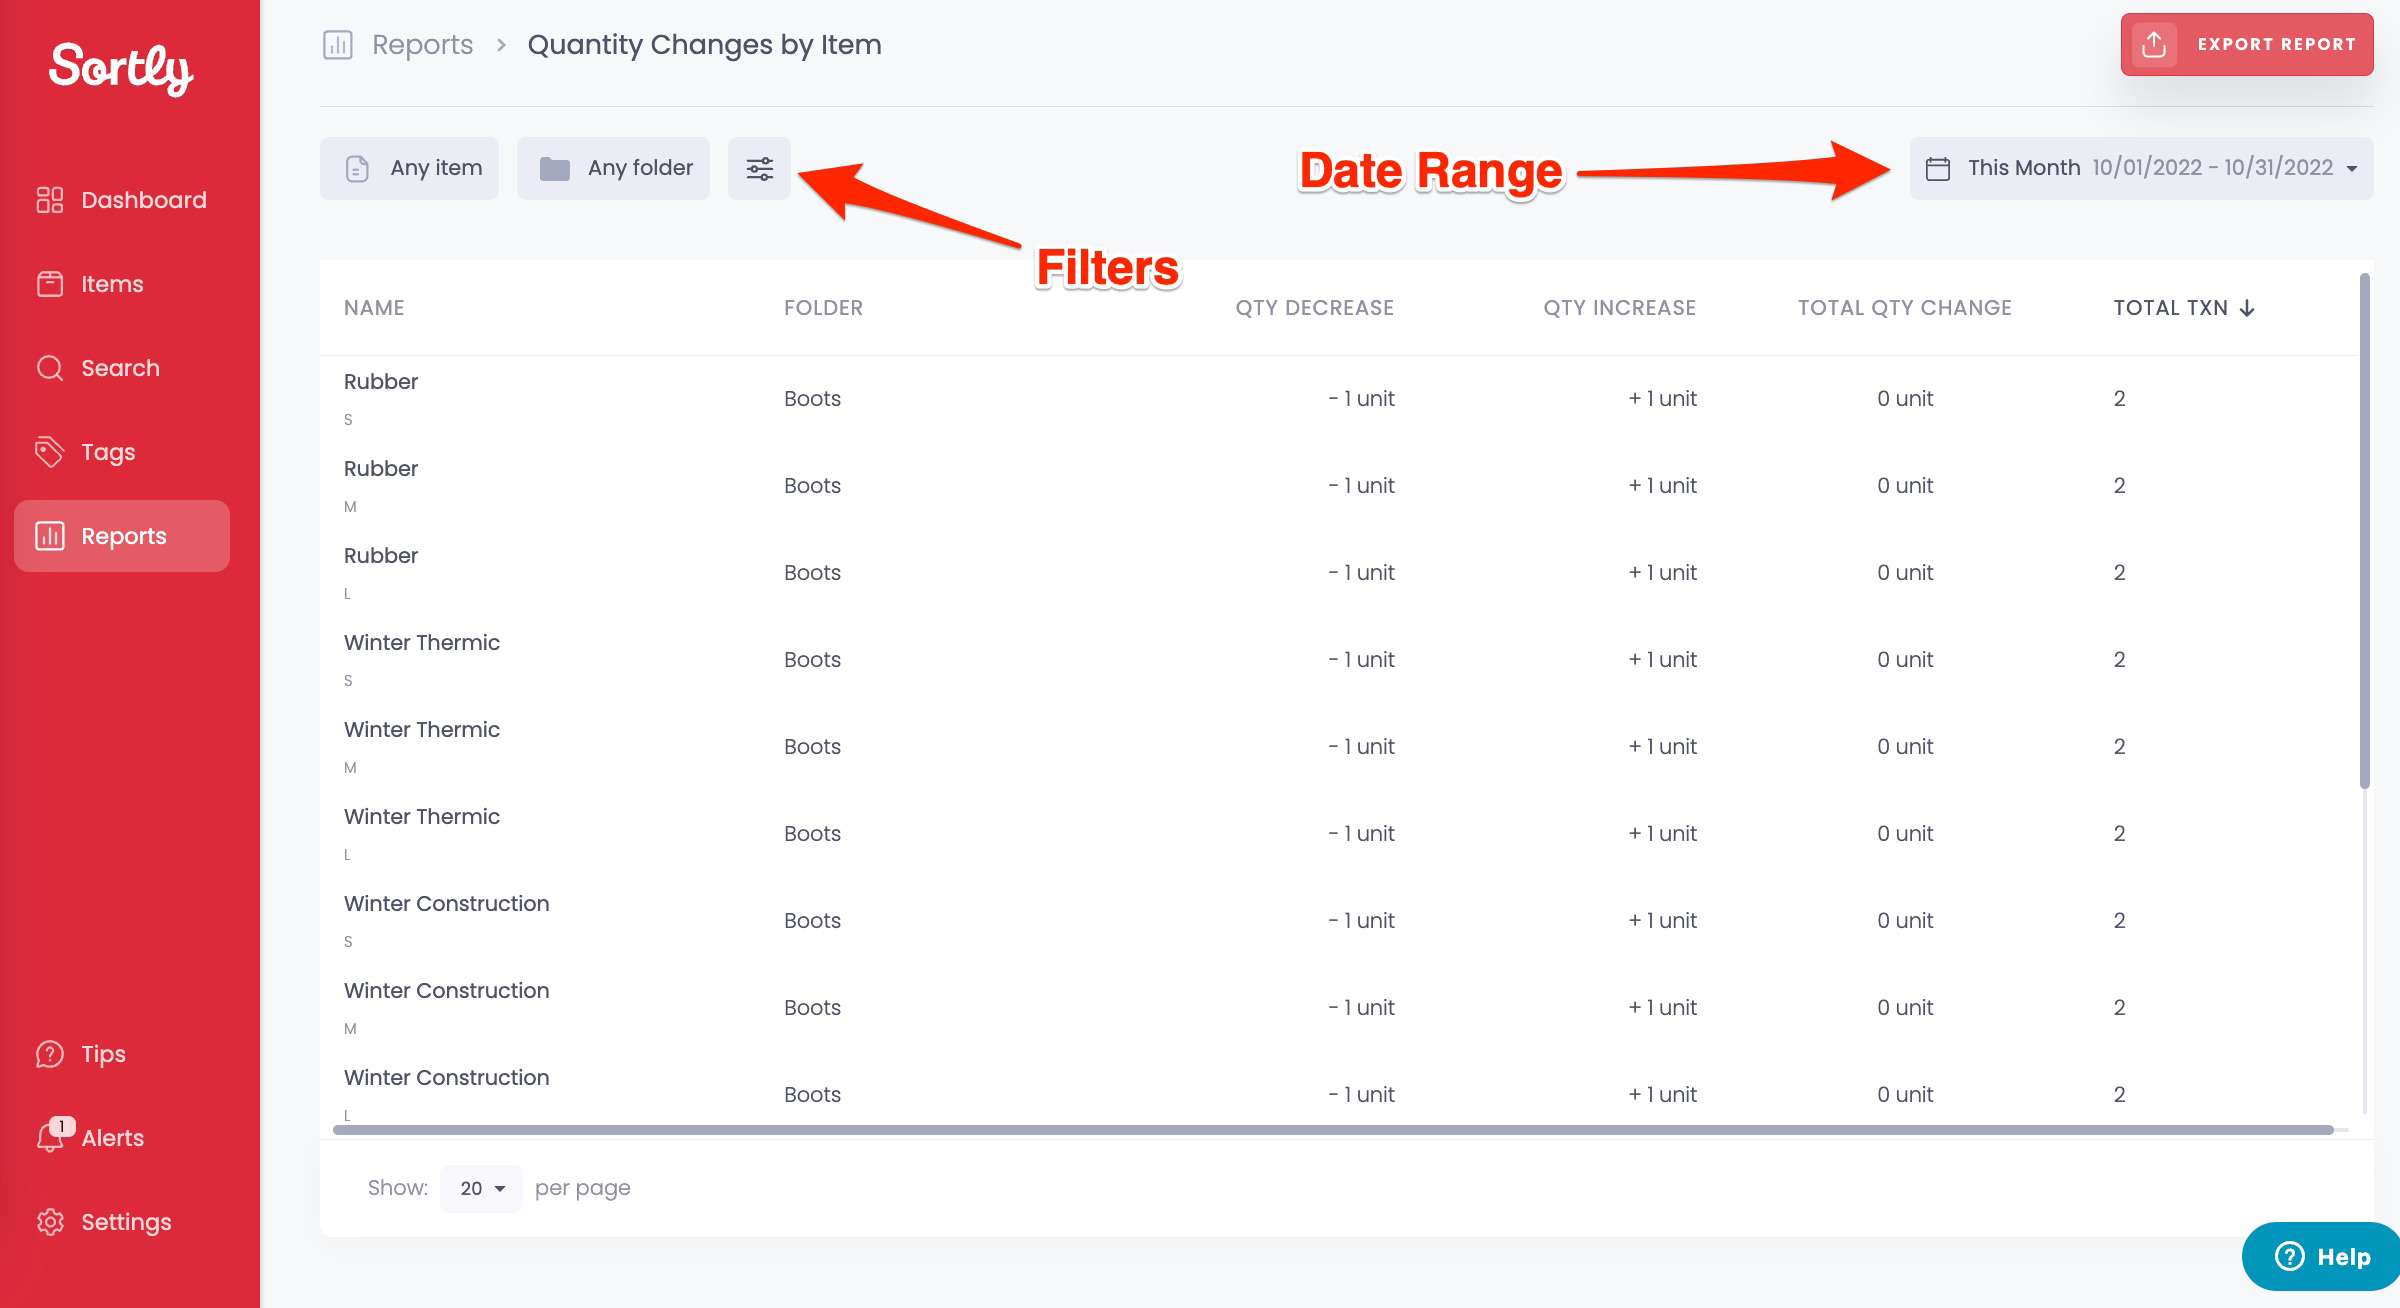This screenshot has width=2400, height=1308.
Task: Sort by Name column header
Action: coord(374,308)
